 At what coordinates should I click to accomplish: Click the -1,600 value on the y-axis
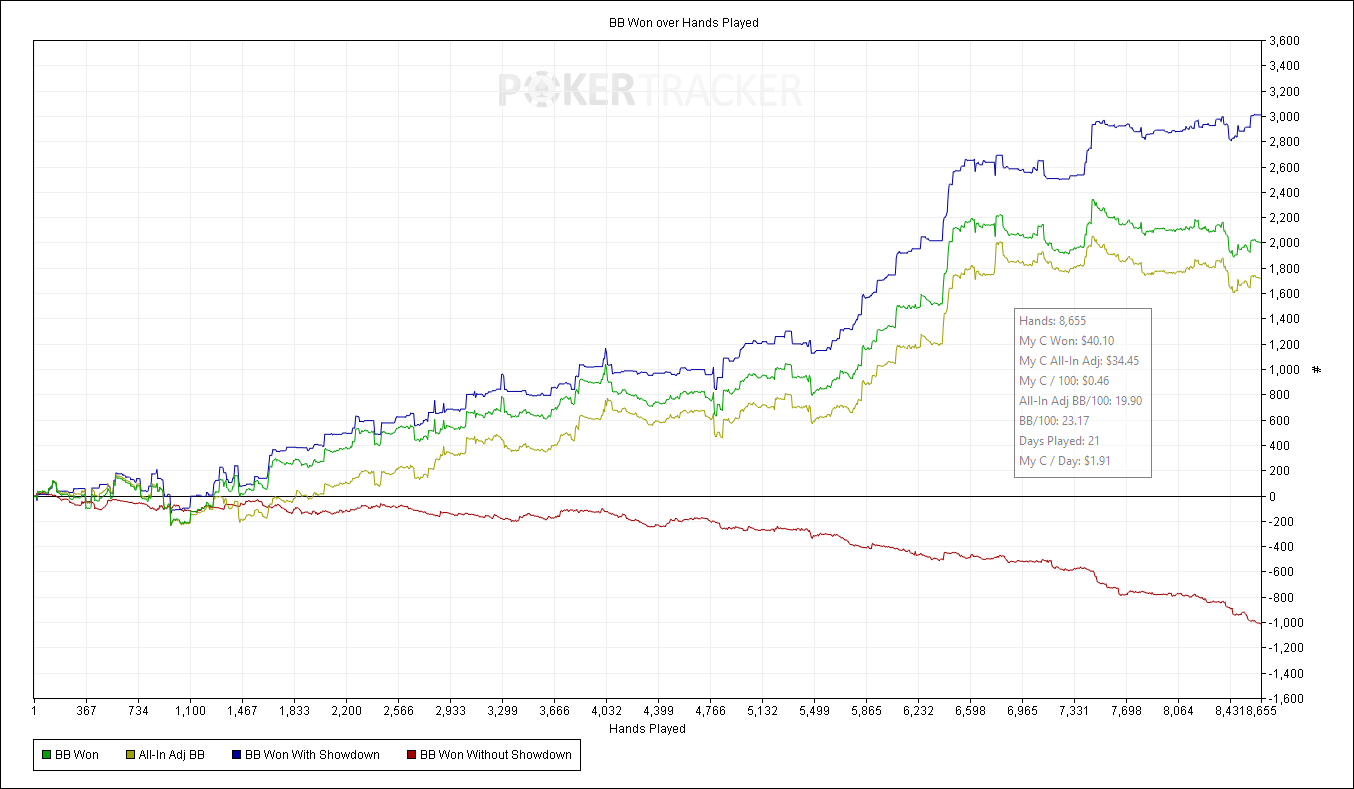pos(1284,699)
